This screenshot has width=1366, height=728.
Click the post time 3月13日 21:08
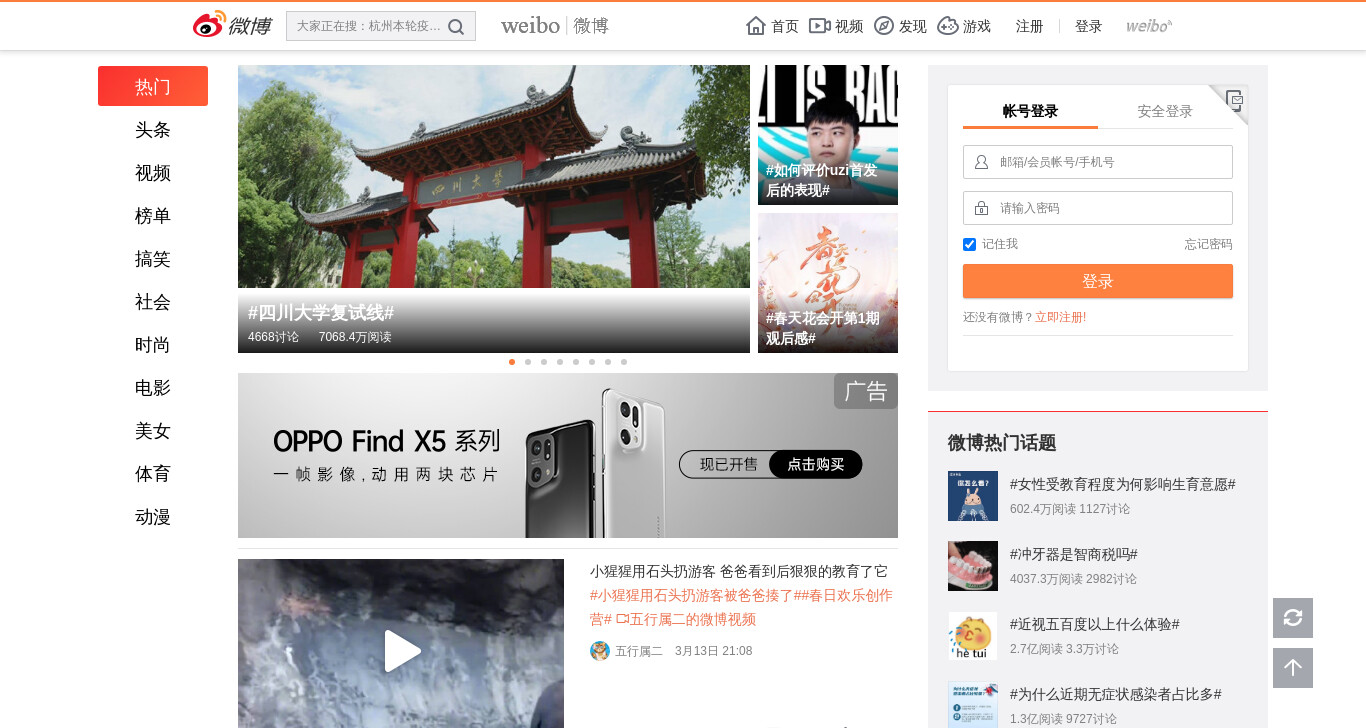(713, 651)
